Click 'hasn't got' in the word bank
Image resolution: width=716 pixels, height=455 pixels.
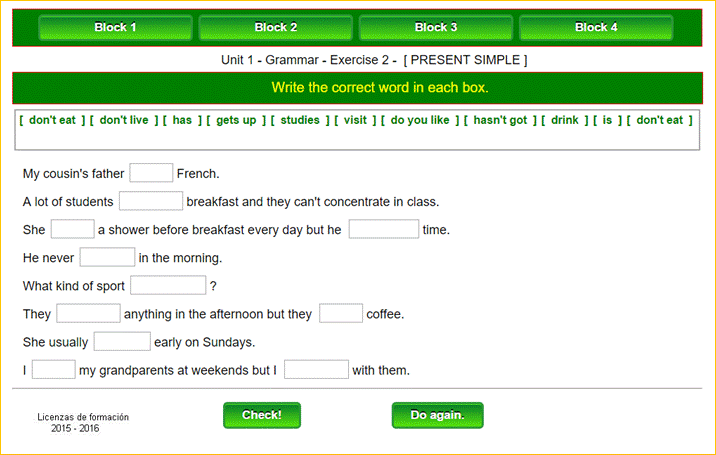(x=500, y=120)
